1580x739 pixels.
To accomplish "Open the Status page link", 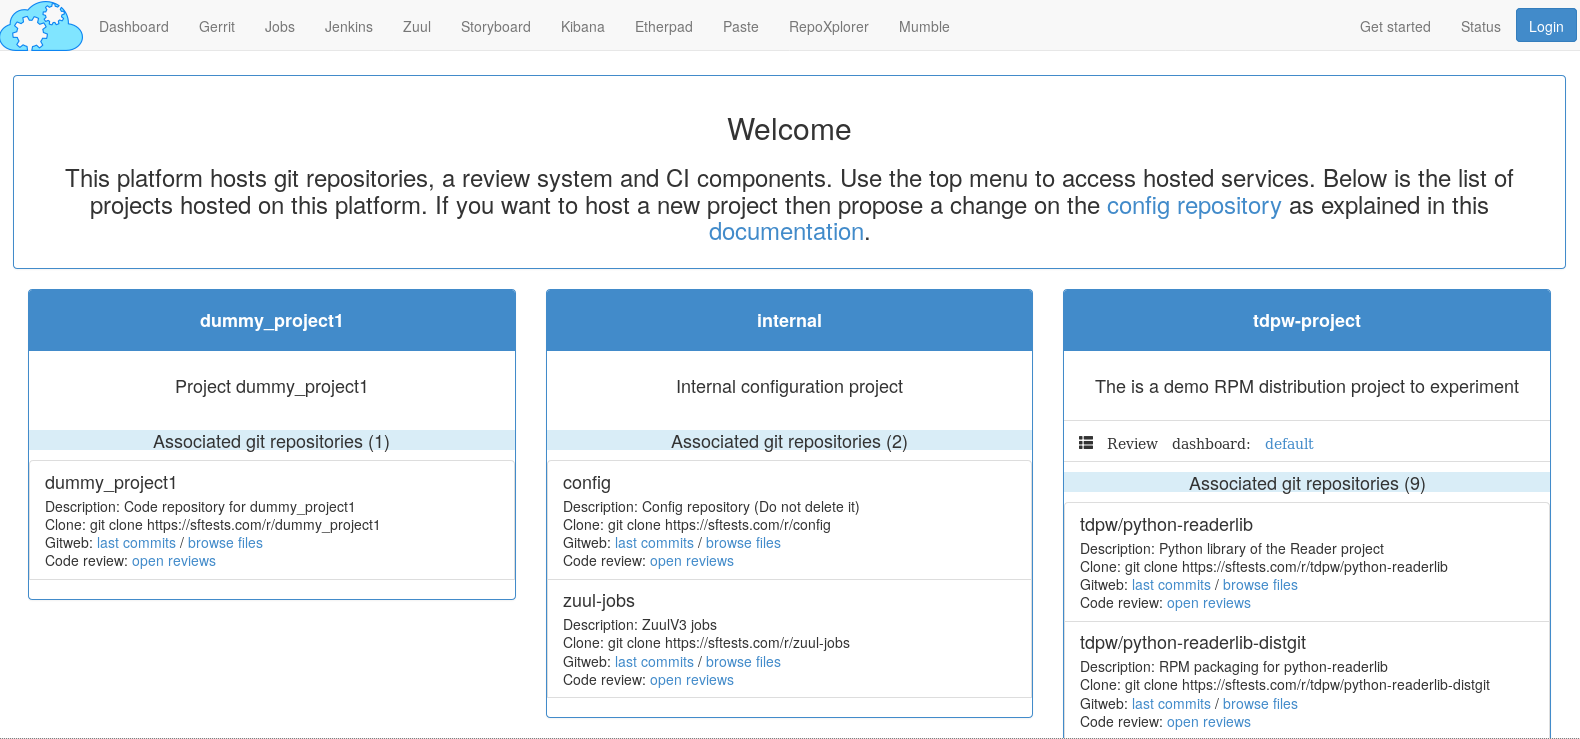I will pyautogui.click(x=1480, y=27).
